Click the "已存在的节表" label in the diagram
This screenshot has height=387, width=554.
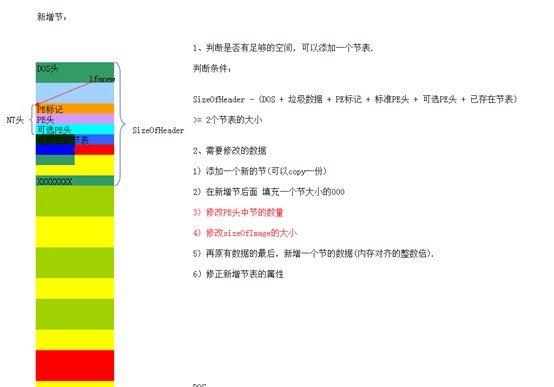[x=63, y=140]
